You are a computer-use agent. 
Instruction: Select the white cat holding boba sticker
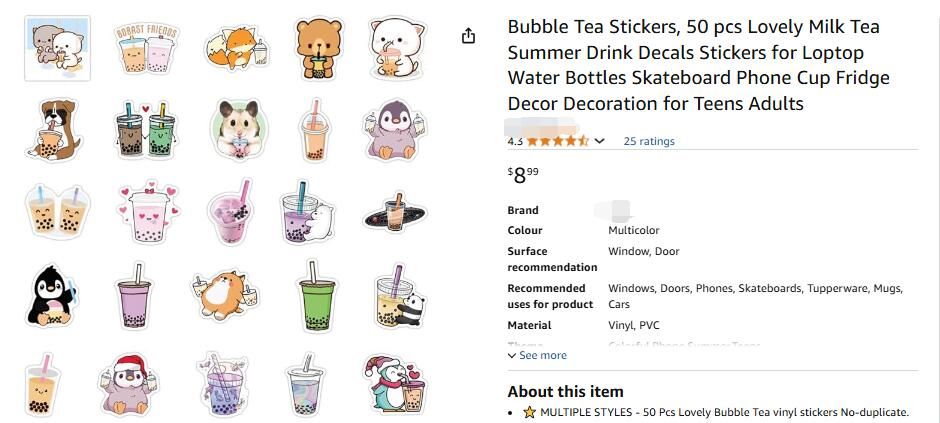click(396, 48)
